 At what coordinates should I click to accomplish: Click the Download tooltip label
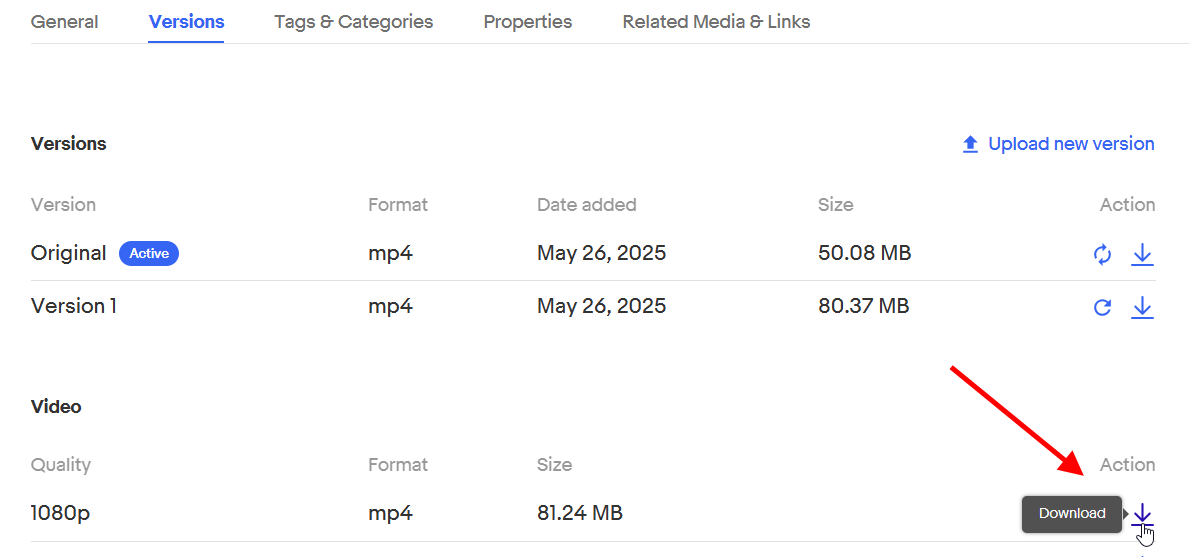pyautogui.click(x=1072, y=514)
